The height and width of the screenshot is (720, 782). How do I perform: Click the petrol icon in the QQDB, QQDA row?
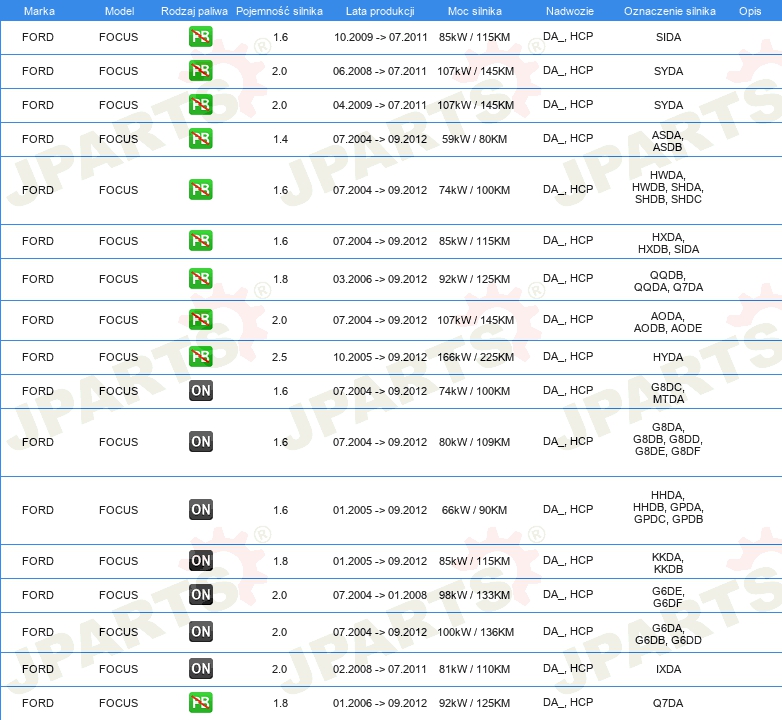(200, 279)
